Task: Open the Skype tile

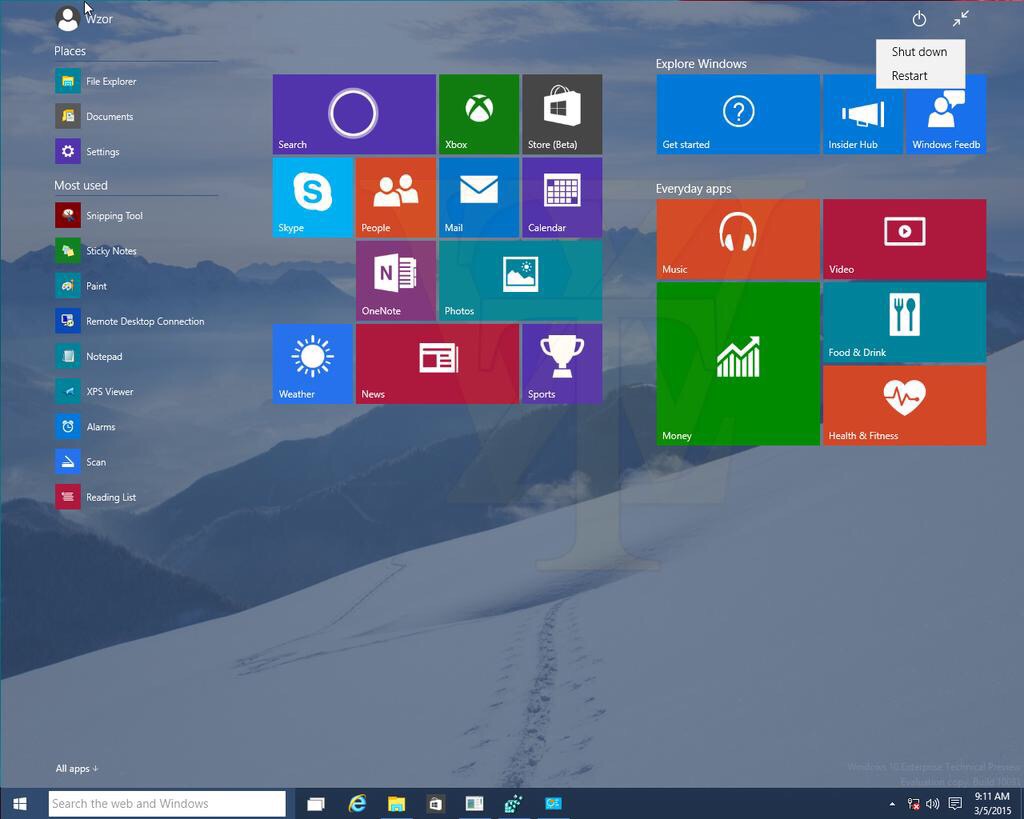Action: pyautogui.click(x=312, y=197)
